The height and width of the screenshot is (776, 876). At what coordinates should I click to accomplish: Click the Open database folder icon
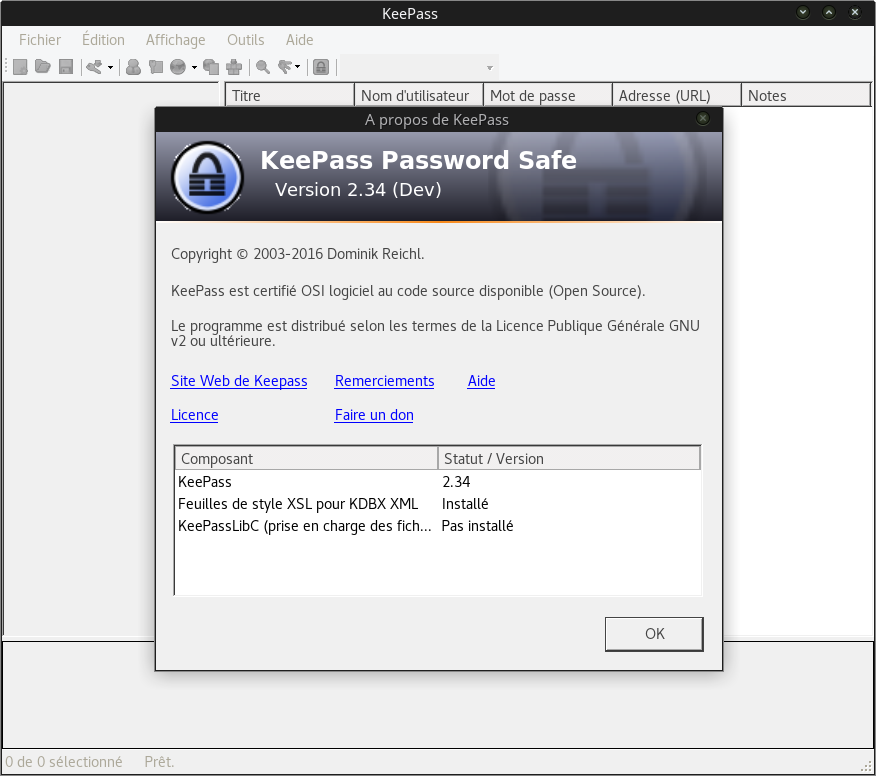43,67
